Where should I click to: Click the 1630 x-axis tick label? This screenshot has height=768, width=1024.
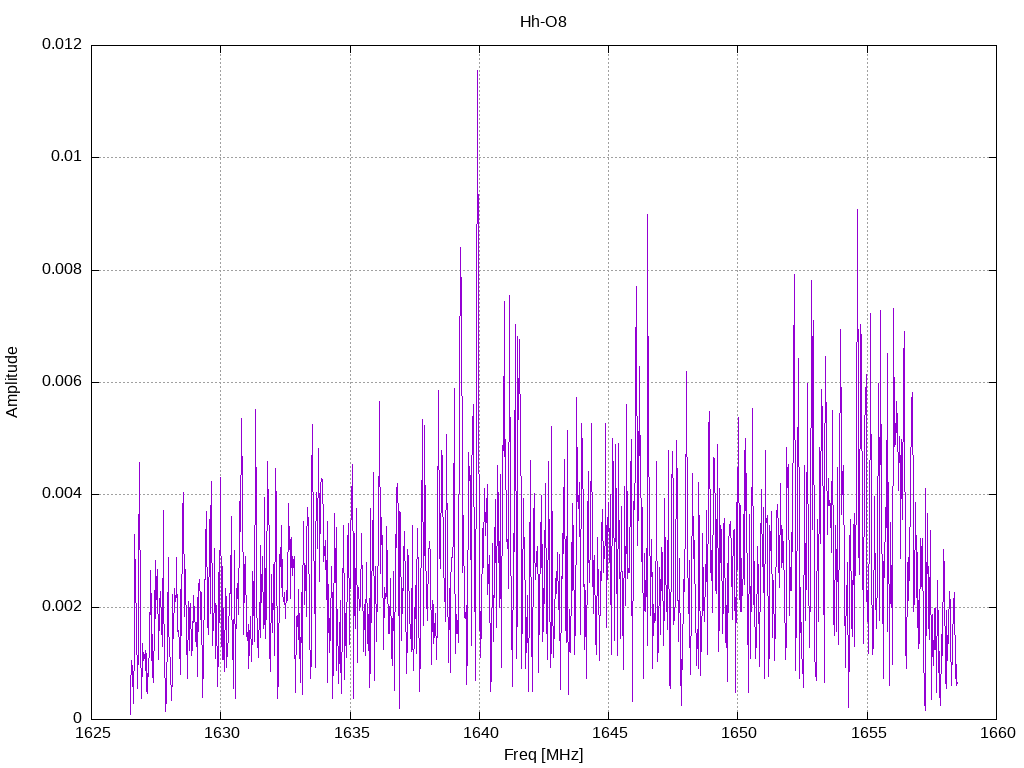tap(221, 733)
